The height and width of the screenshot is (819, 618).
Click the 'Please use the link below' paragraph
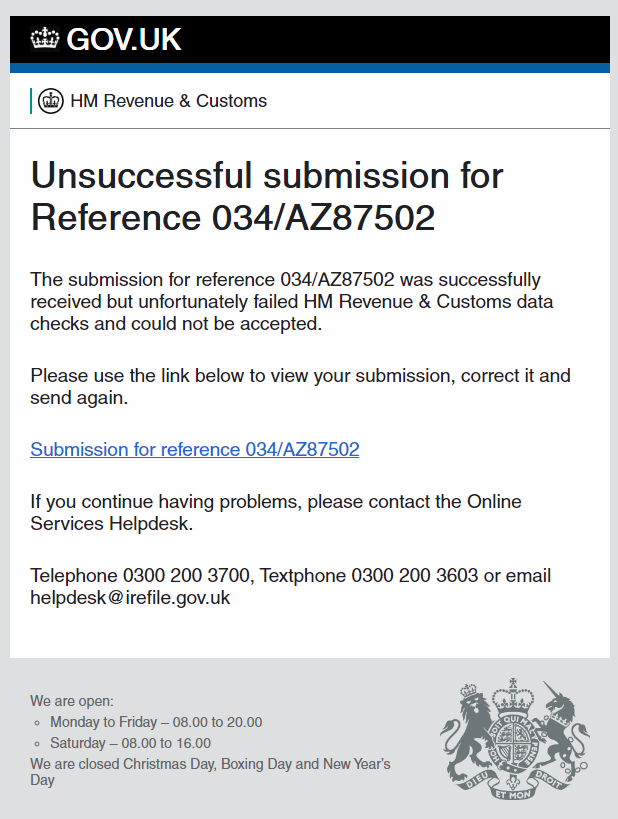tap(300, 387)
